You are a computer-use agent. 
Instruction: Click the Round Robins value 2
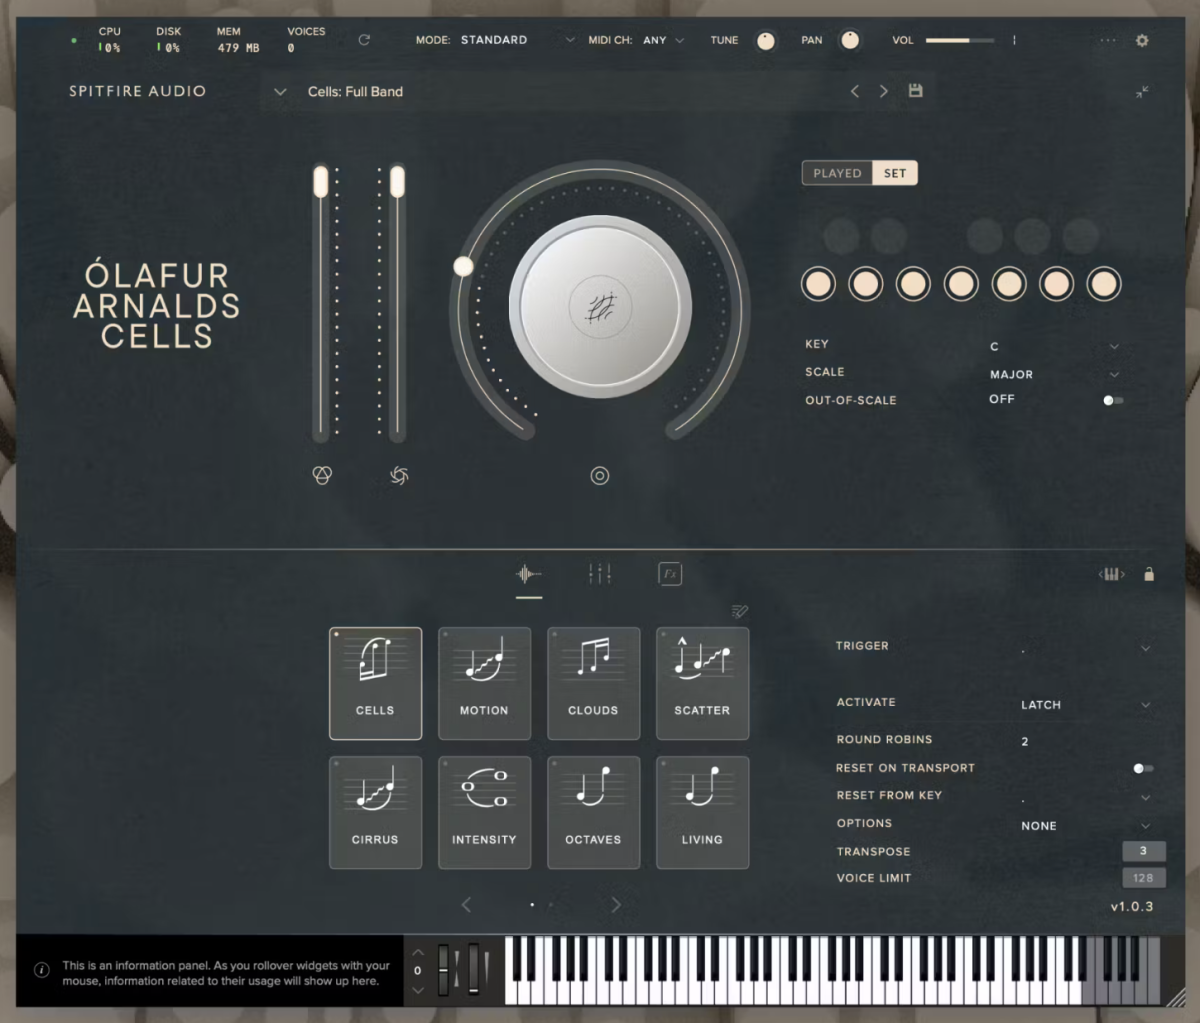[x=1025, y=741]
